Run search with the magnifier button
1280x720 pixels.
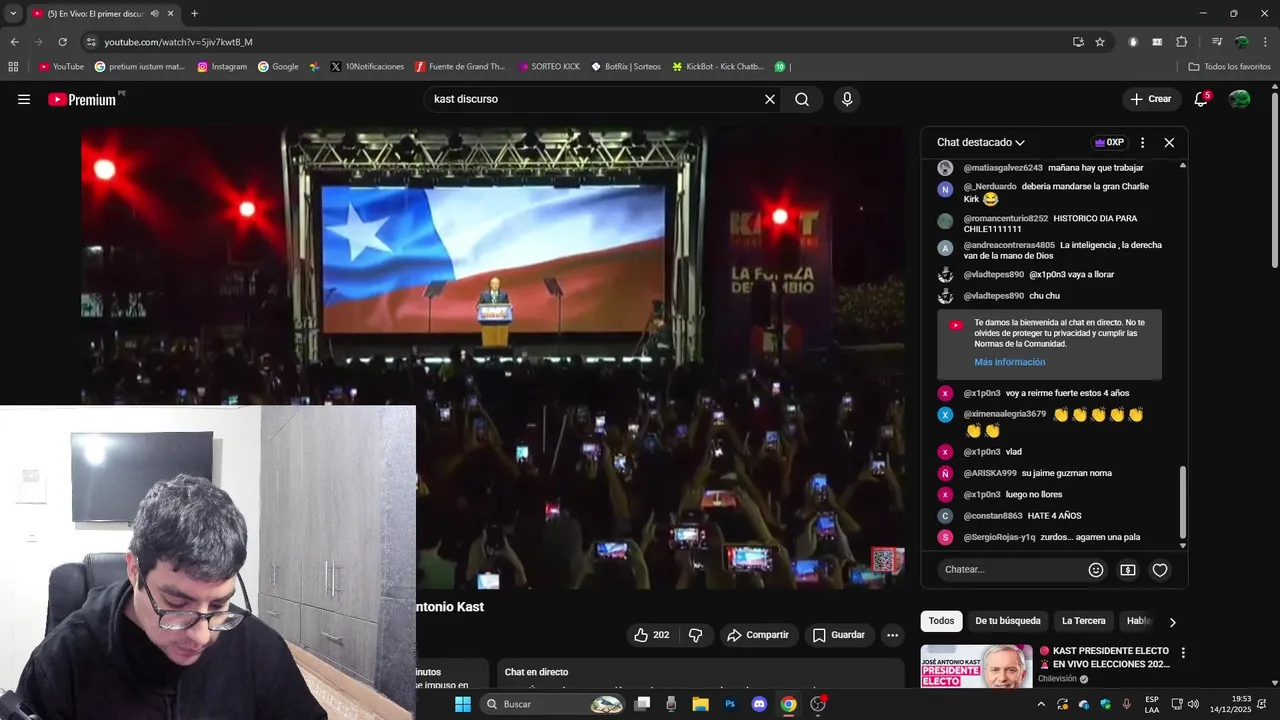[x=802, y=99]
